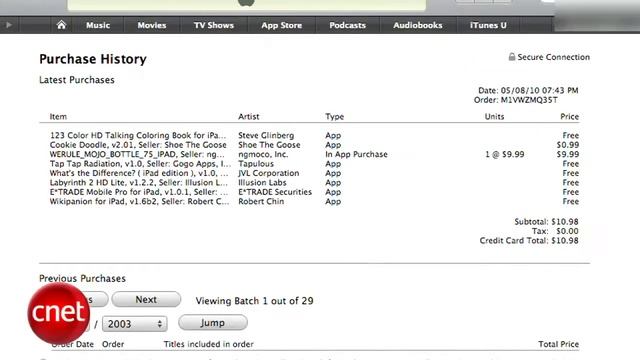Click the Tax $0.00 line
This screenshot has height=360, width=640.
coord(555,231)
